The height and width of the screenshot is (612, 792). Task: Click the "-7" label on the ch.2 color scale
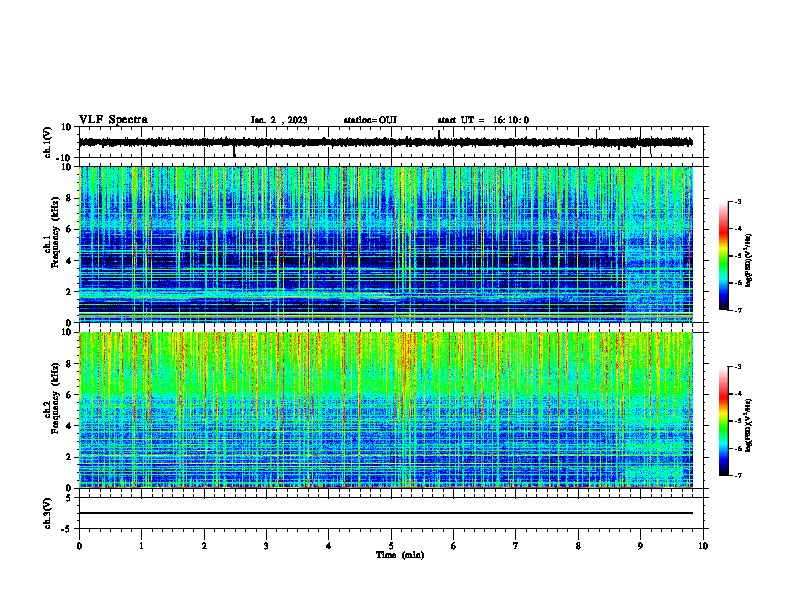pyautogui.click(x=737, y=475)
